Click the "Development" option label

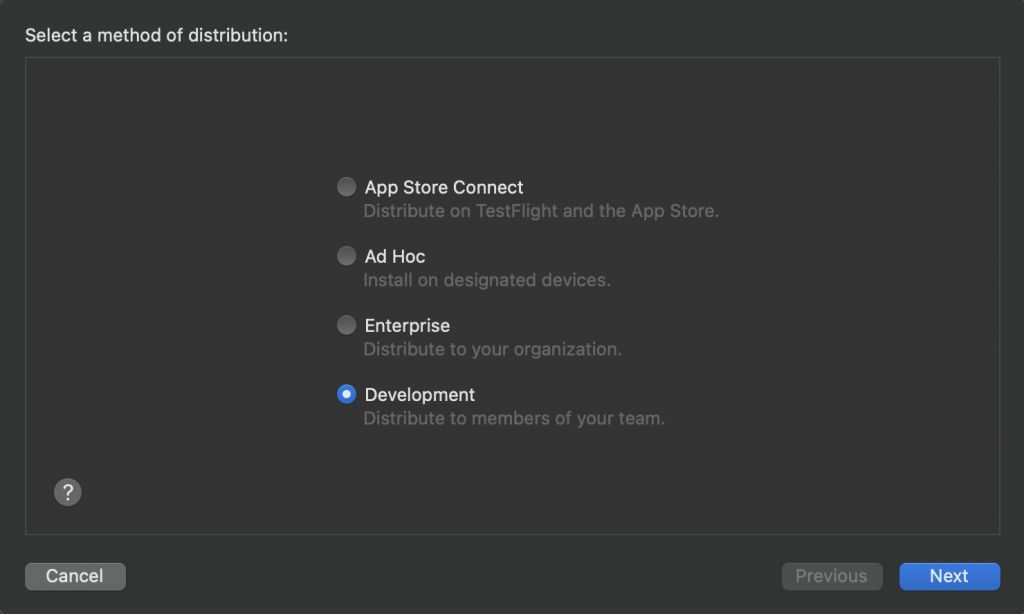click(x=420, y=394)
